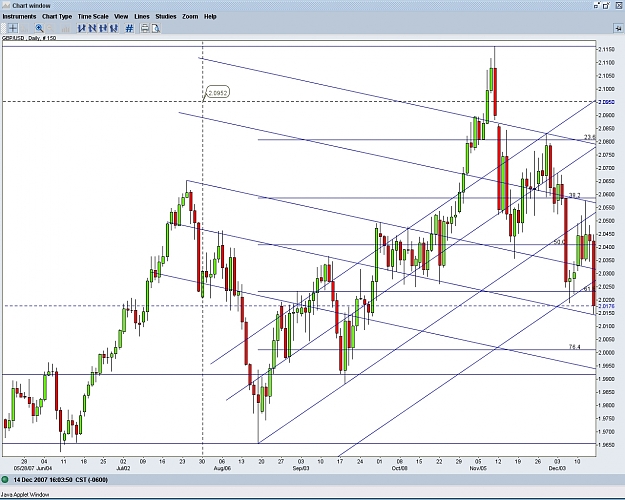Click the greyed zoom out magnifier icon
Screen dimensions: 625x500
pyautogui.click(x=51, y=28)
